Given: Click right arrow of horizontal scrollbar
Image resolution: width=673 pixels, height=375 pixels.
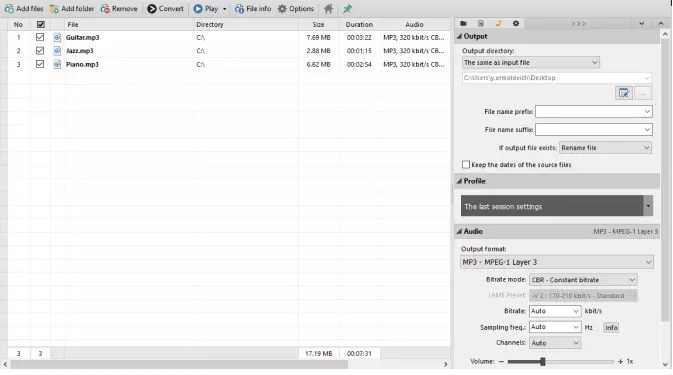Looking at the screenshot, I should pos(446,364).
